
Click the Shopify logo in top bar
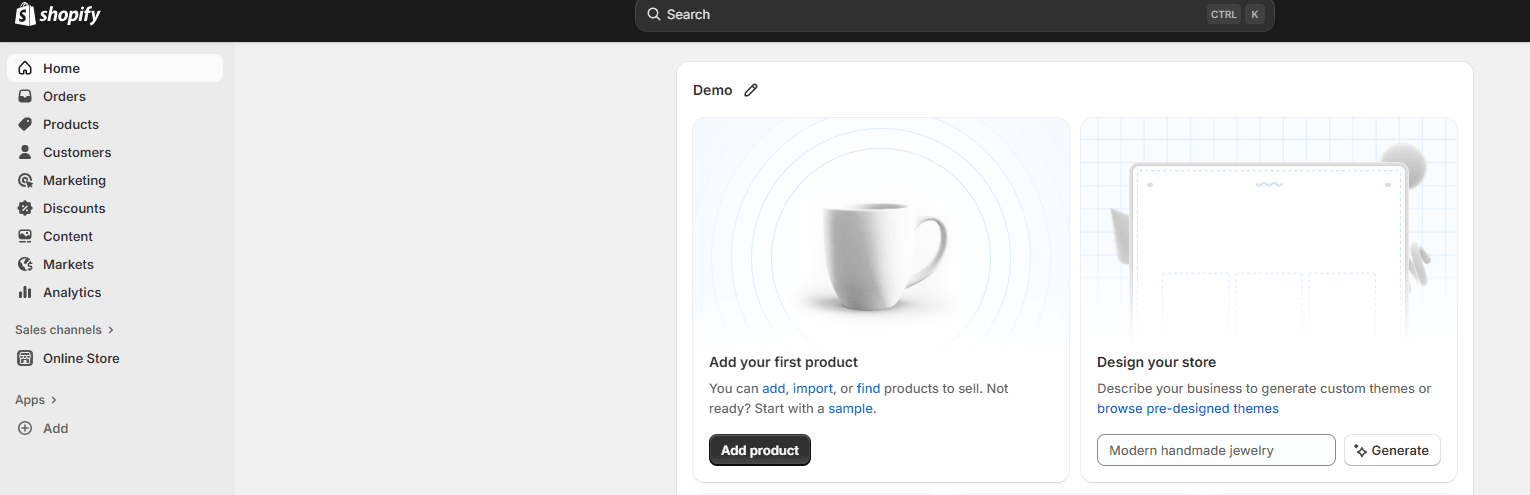coord(58,15)
